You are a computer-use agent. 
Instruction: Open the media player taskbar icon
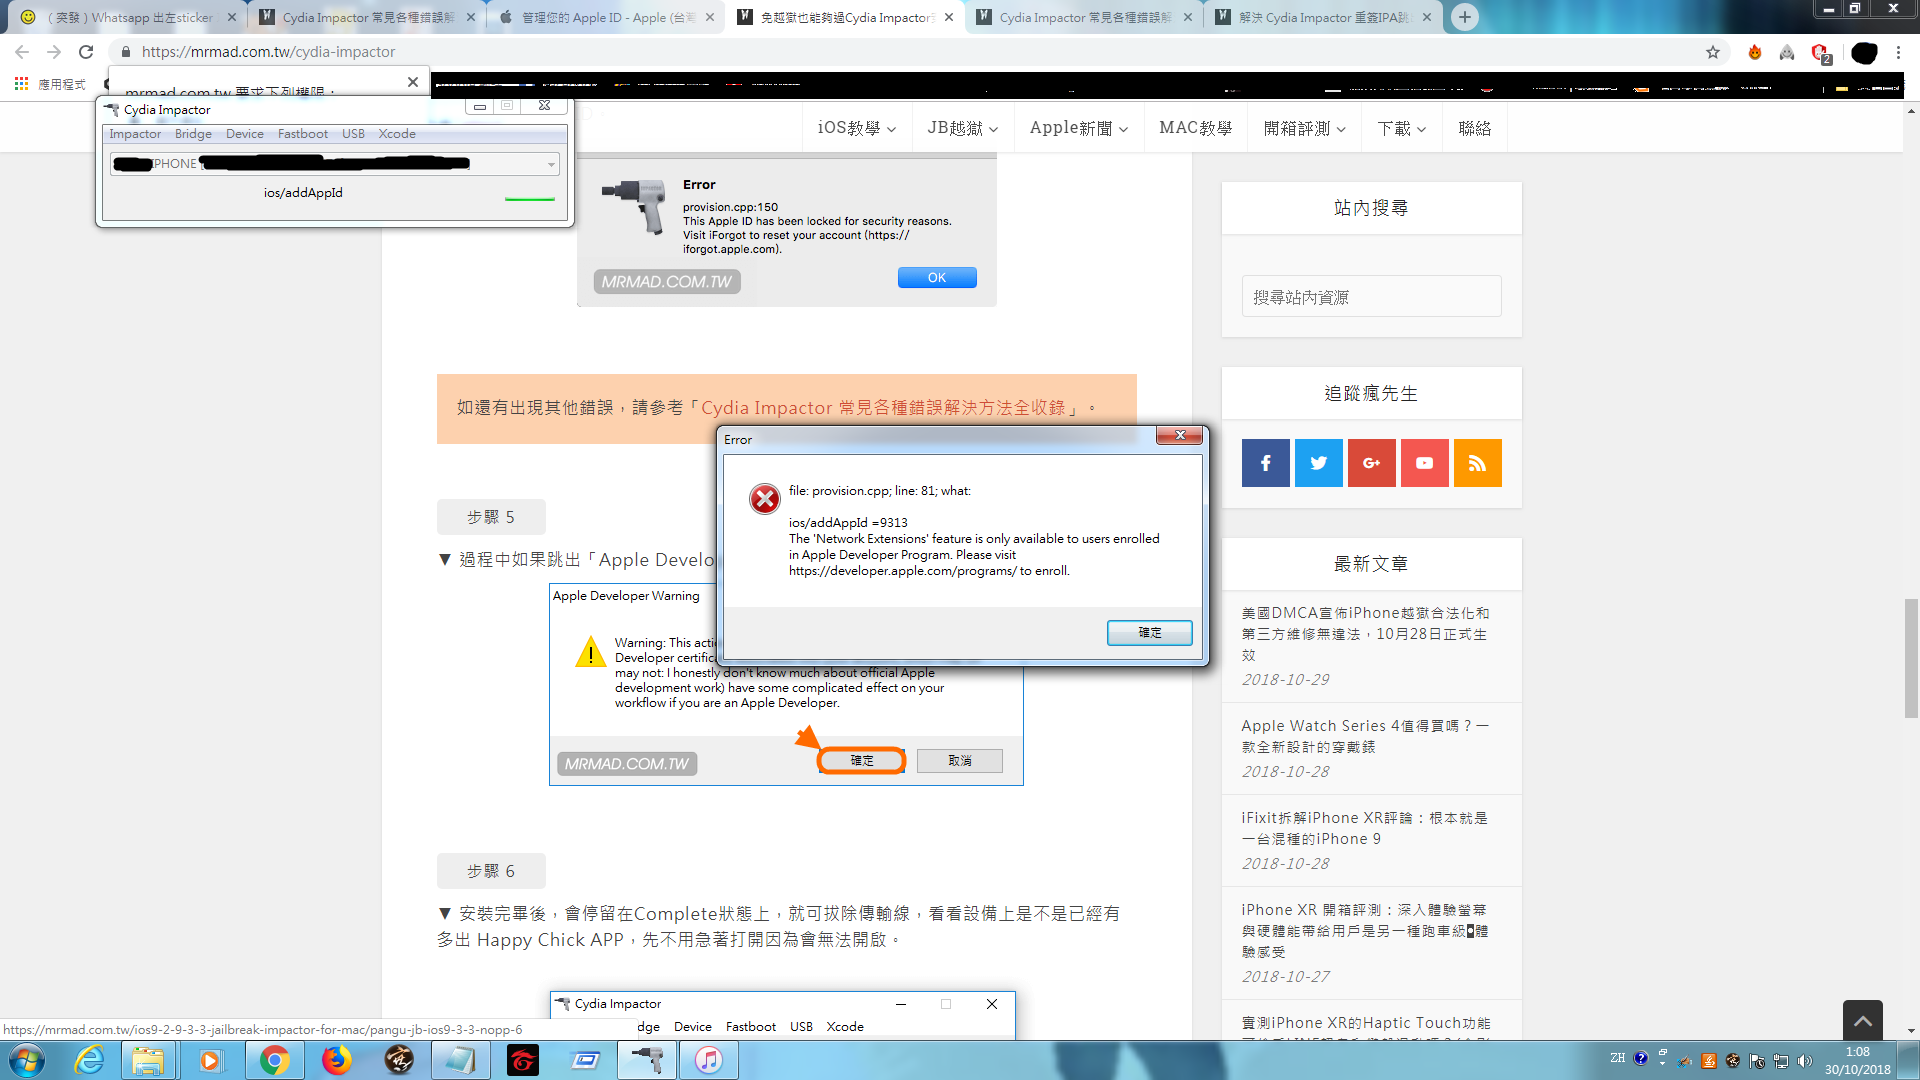tap(210, 1060)
